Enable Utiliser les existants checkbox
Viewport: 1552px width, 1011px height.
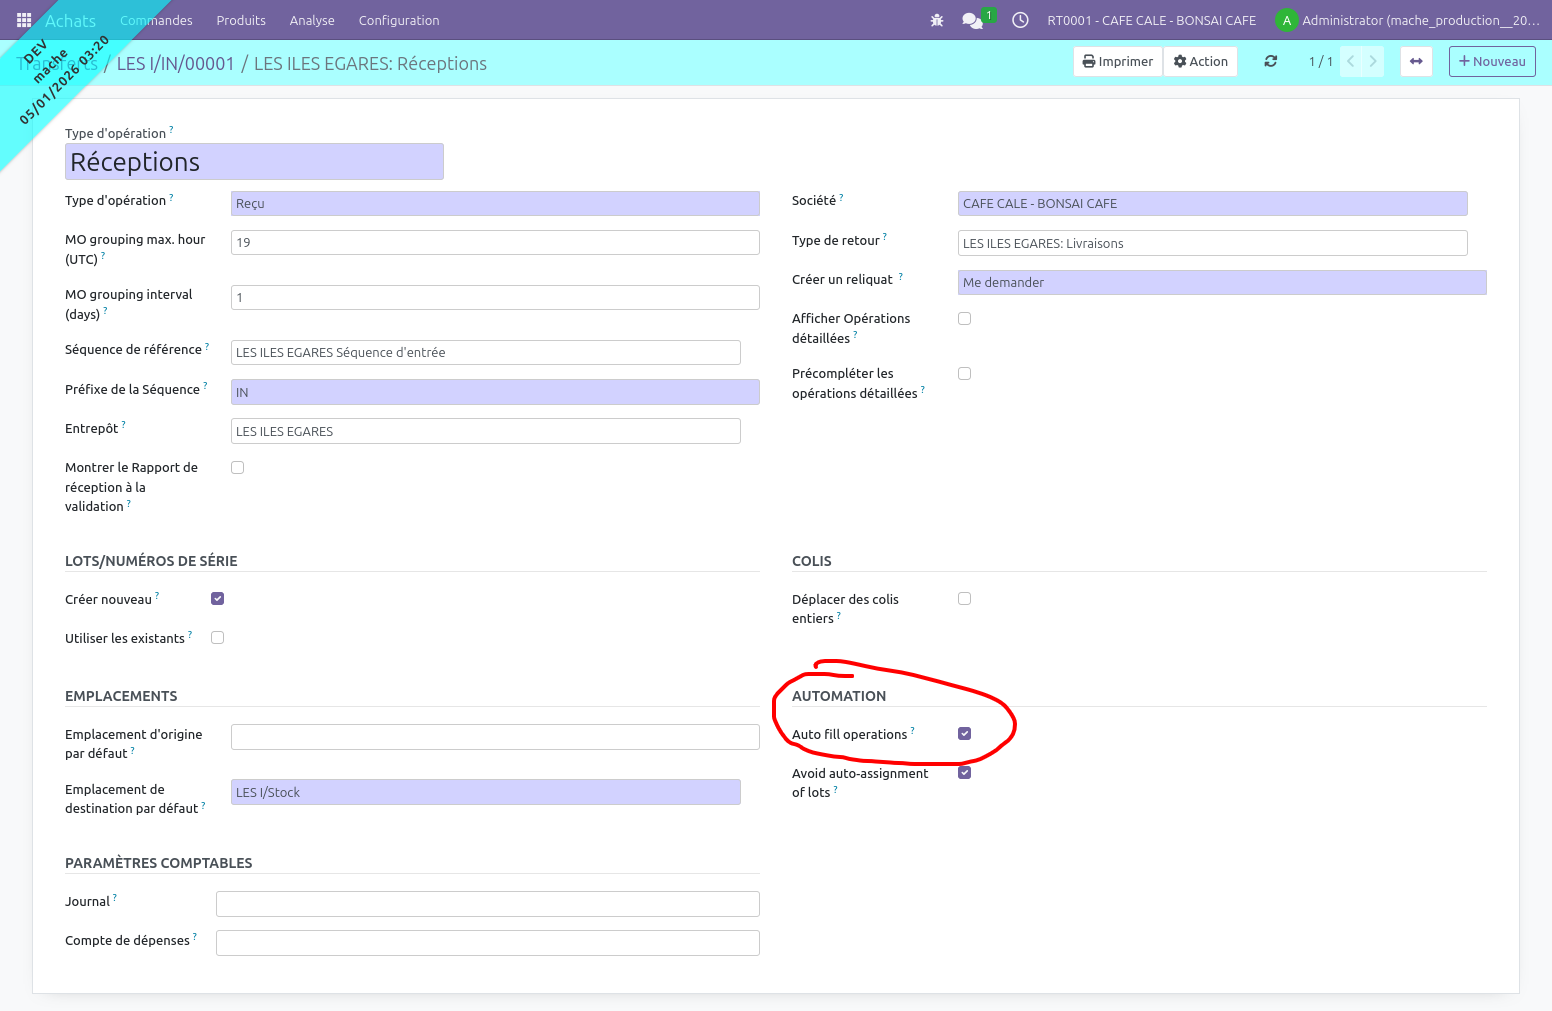tap(218, 638)
